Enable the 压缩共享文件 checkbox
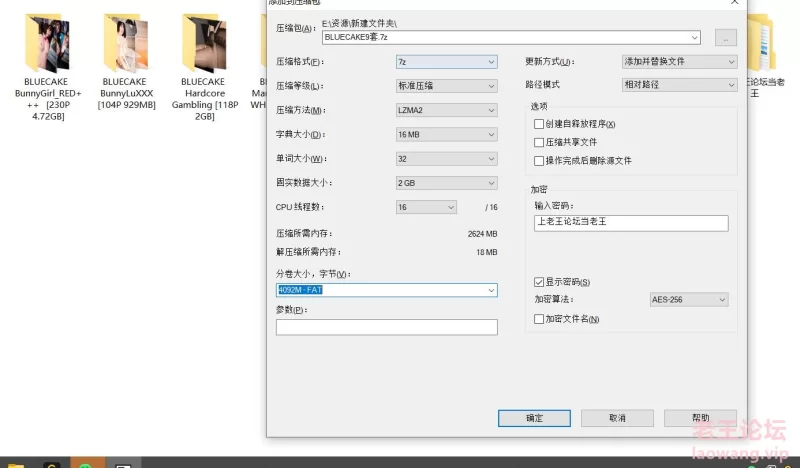This screenshot has width=800, height=468. (x=539, y=142)
